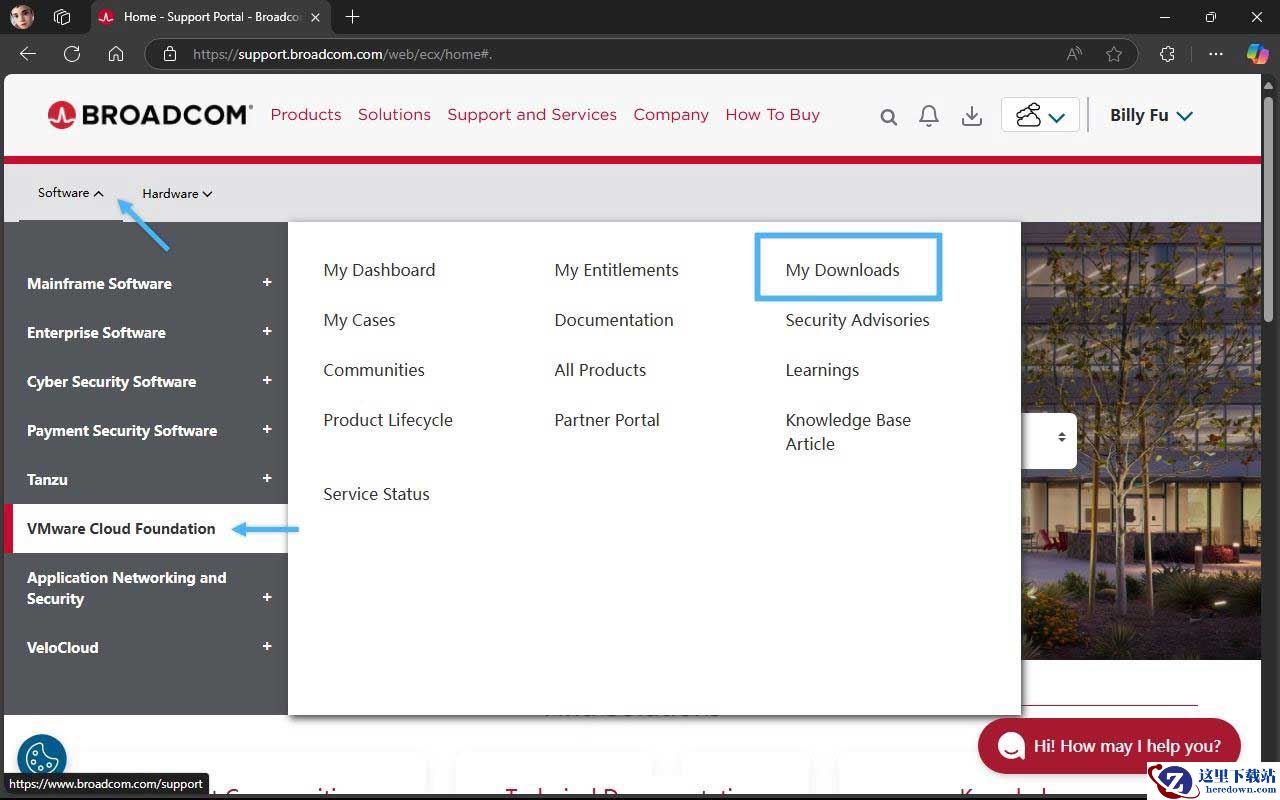Open the cookie settings icon
Image resolution: width=1280 pixels, height=800 pixels.
(x=42, y=758)
